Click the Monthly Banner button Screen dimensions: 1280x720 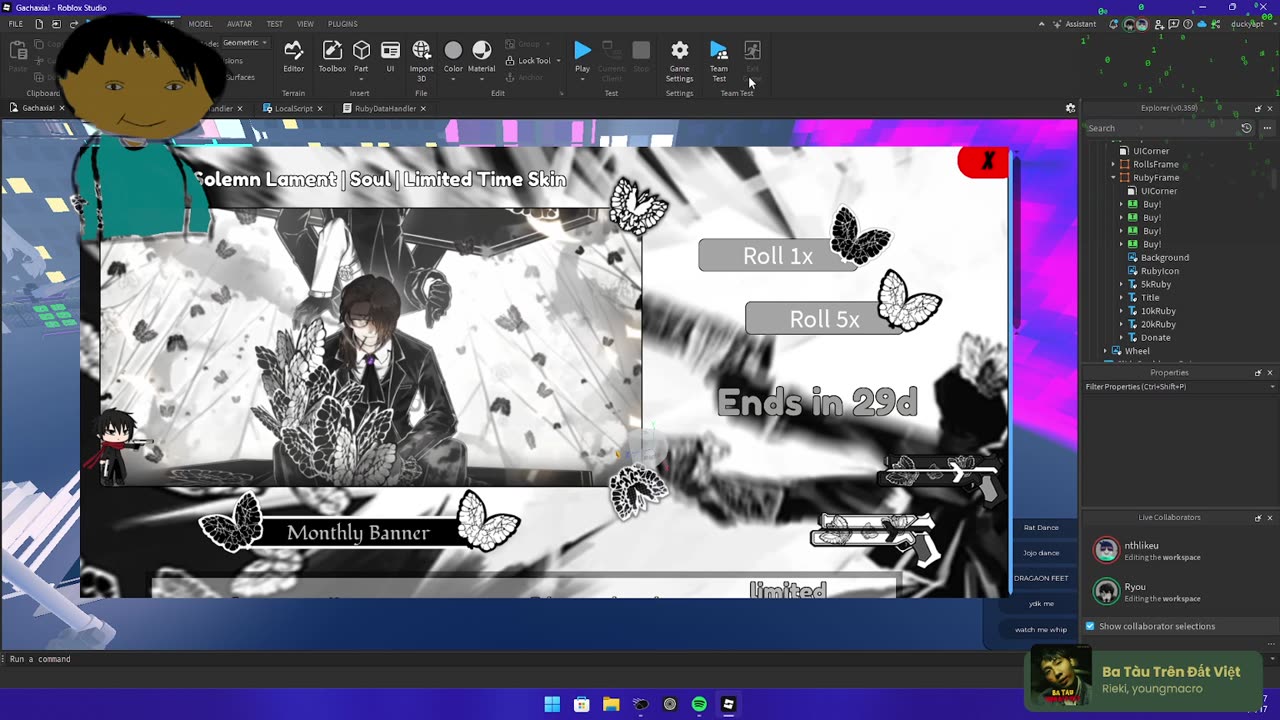[x=358, y=532]
